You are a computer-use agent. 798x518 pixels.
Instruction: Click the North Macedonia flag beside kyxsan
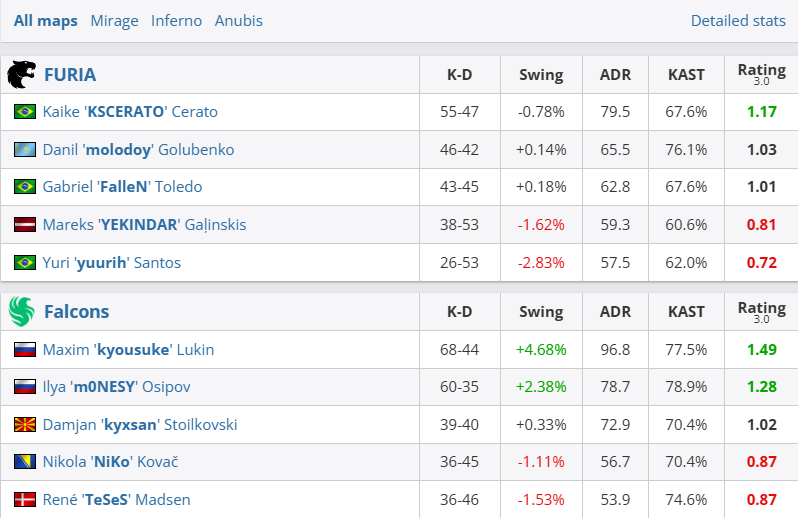[x=25, y=425]
